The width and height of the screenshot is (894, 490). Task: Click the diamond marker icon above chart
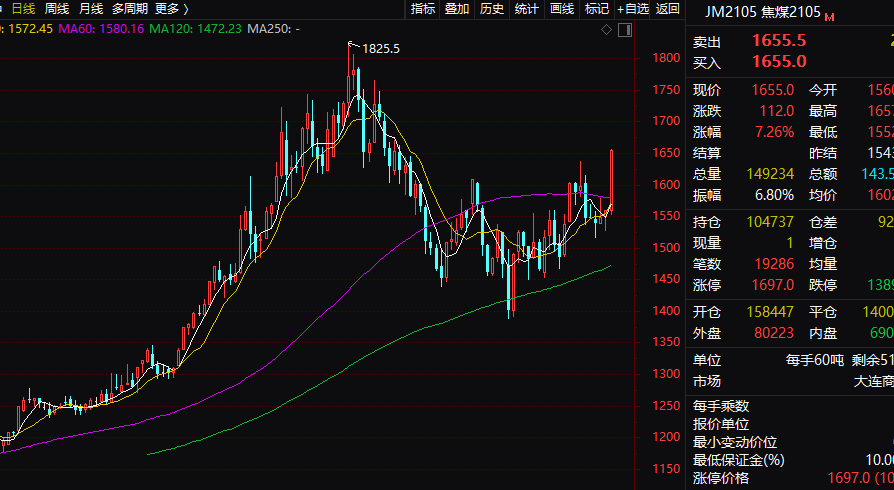(x=607, y=30)
